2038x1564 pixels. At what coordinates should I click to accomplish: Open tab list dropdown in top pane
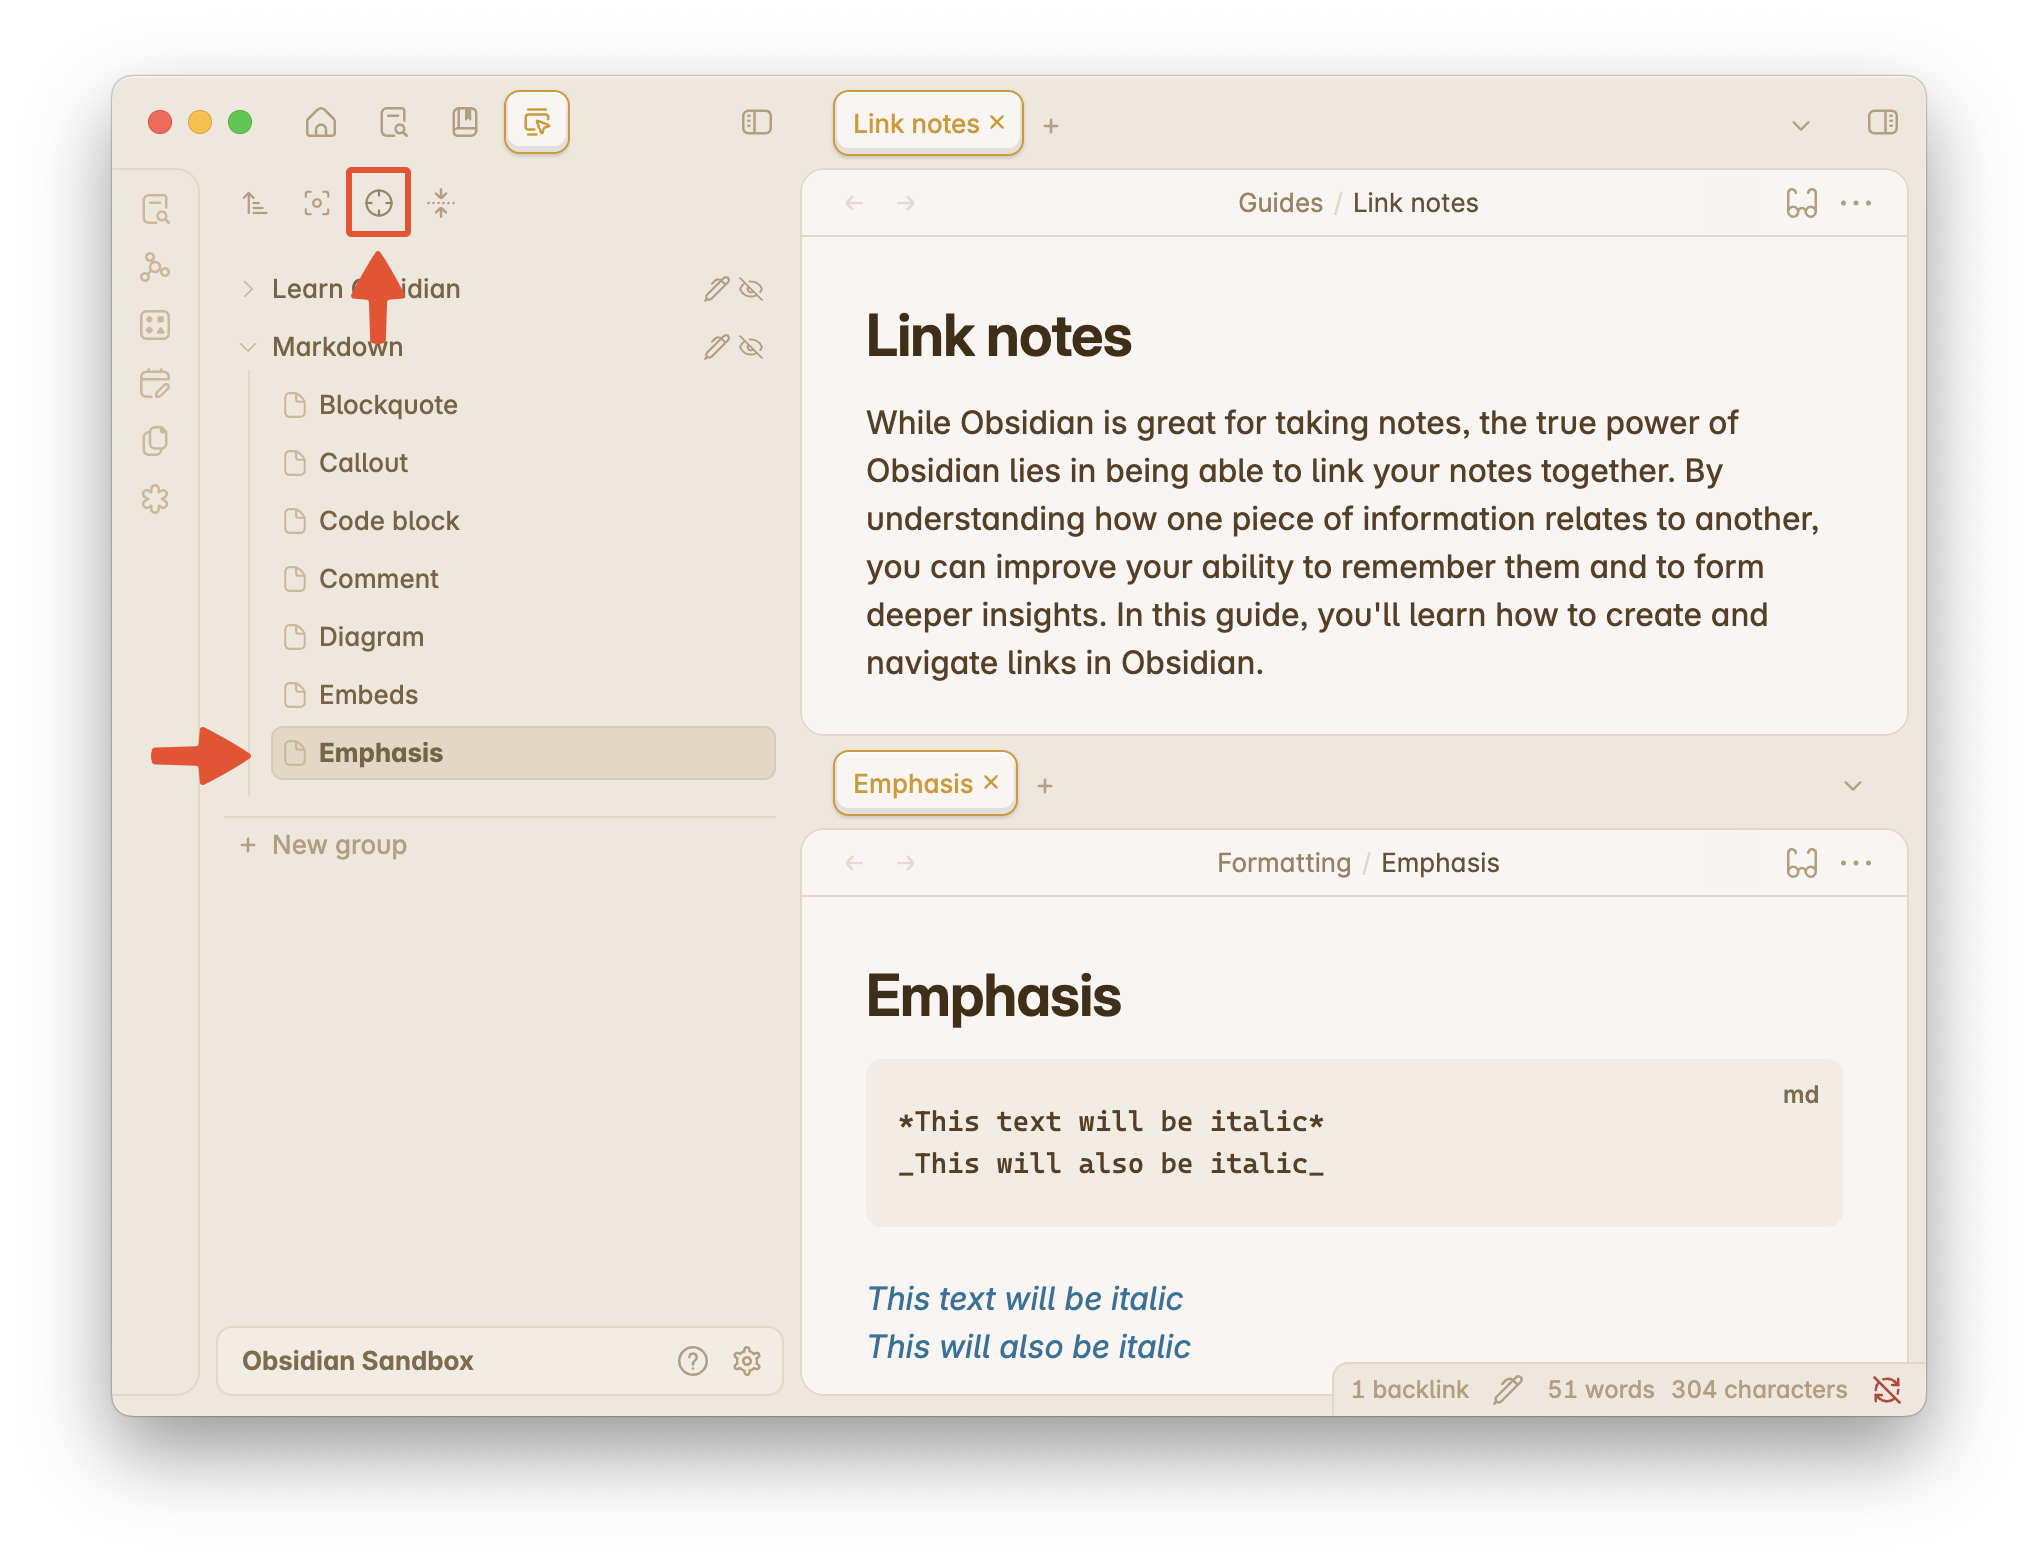(x=1801, y=126)
